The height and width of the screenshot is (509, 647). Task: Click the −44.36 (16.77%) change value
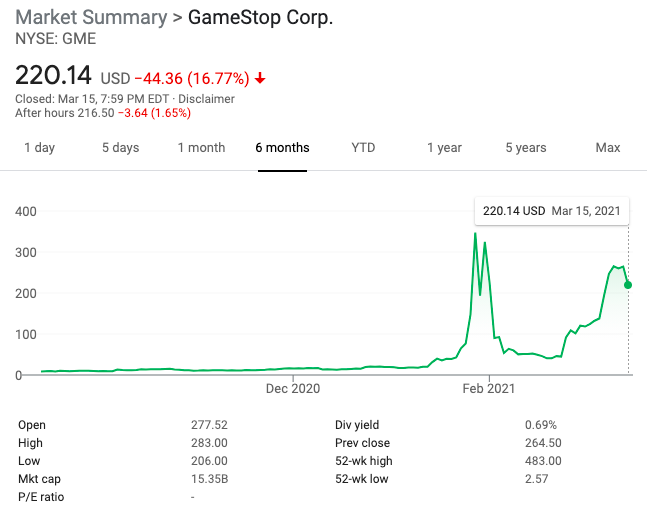coord(192,78)
